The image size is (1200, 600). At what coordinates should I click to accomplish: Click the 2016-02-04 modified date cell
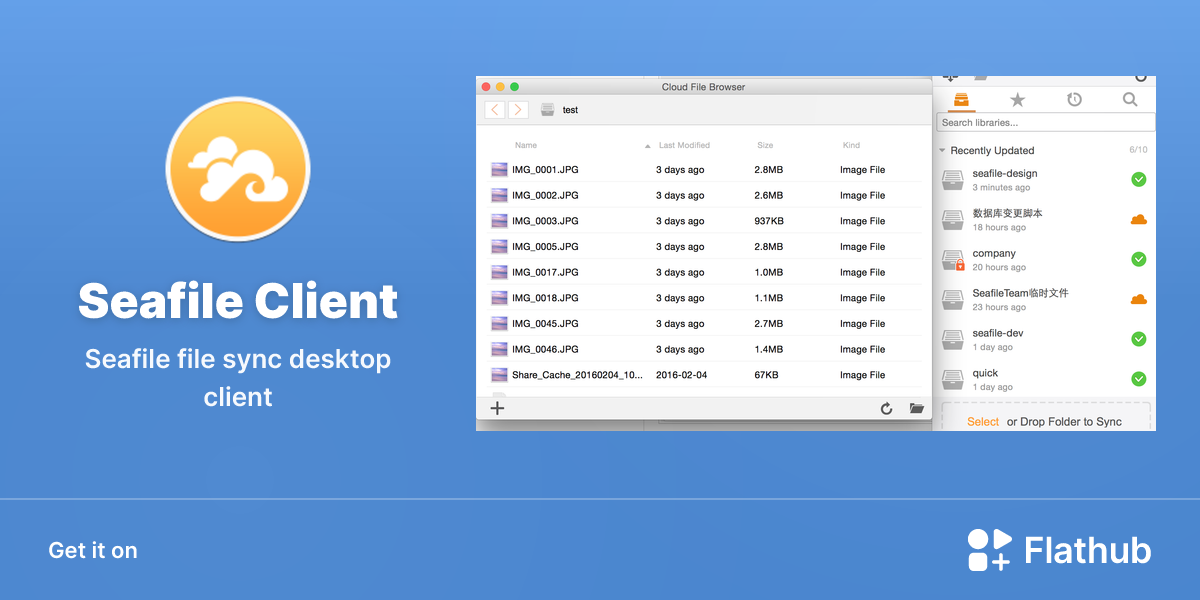[682, 375]
